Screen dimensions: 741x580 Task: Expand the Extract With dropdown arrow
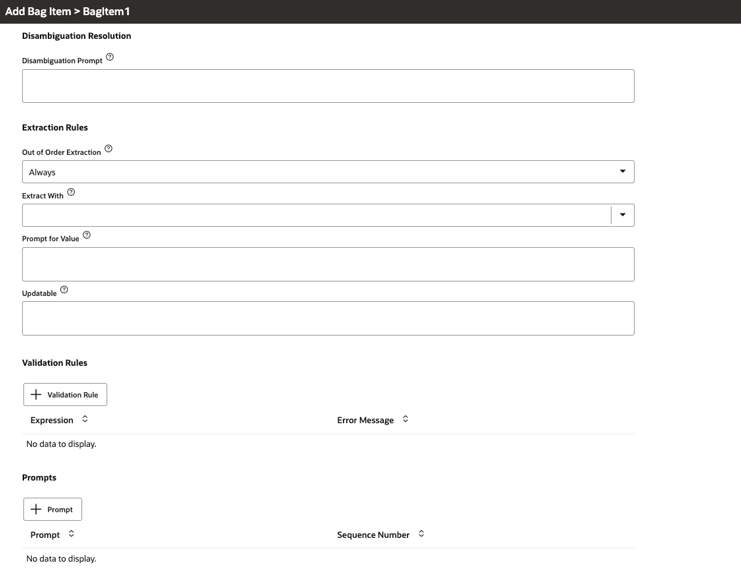[x=623, y=215]
